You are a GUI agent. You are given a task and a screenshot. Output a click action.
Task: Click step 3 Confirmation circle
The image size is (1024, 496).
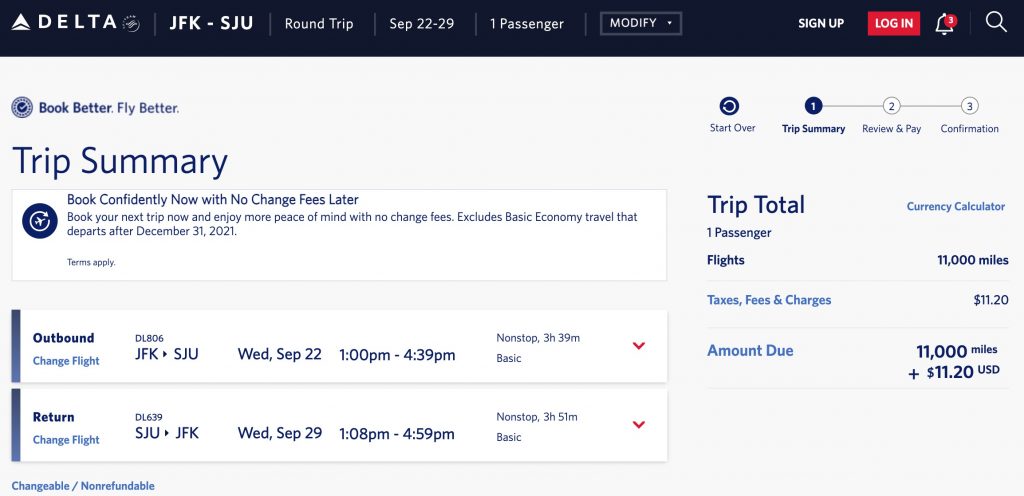point(969,106)
